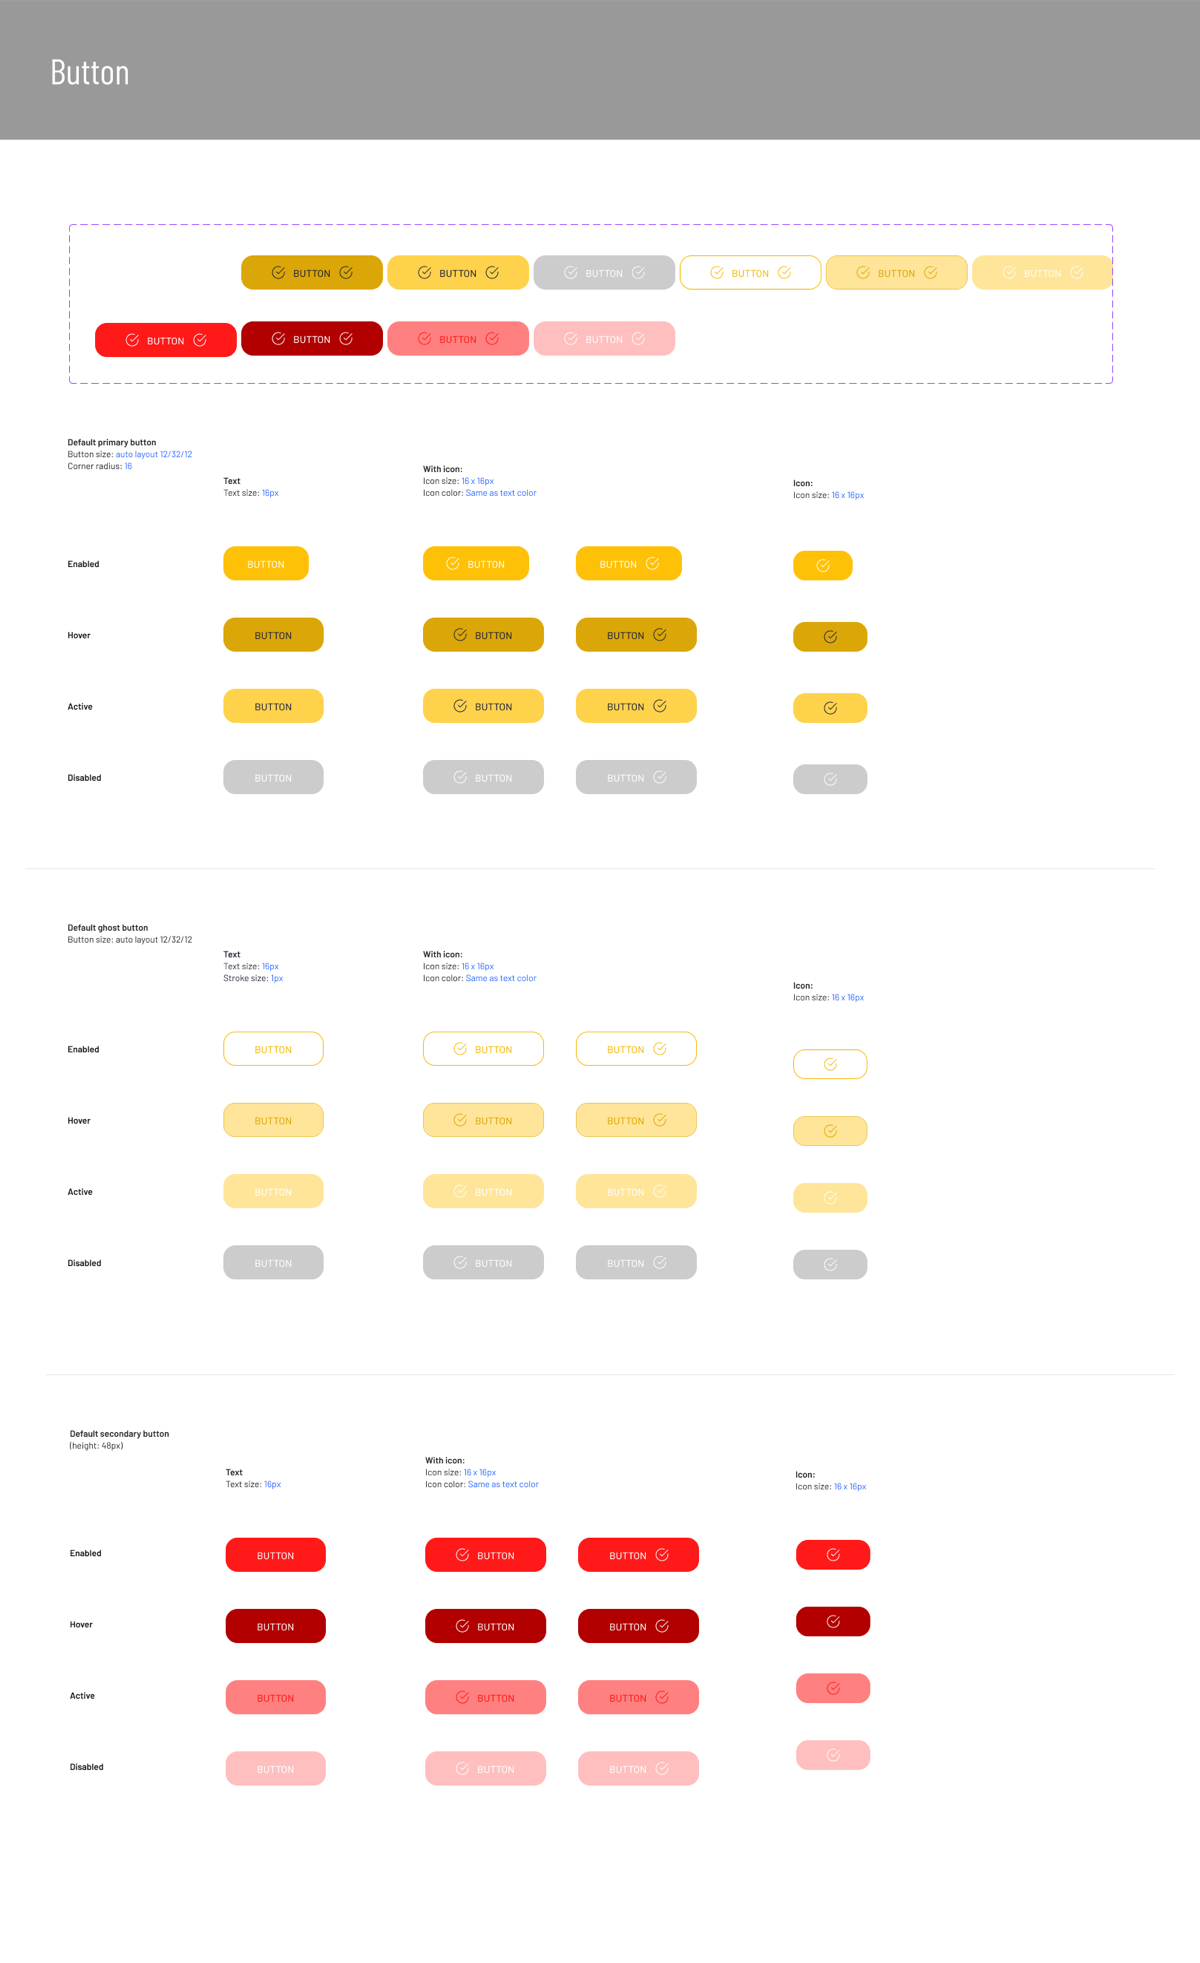Viewport: 1200px width, 1963px height.
Task: Click the dark gold icon-only primary Hover button
Action: (829, 637)
